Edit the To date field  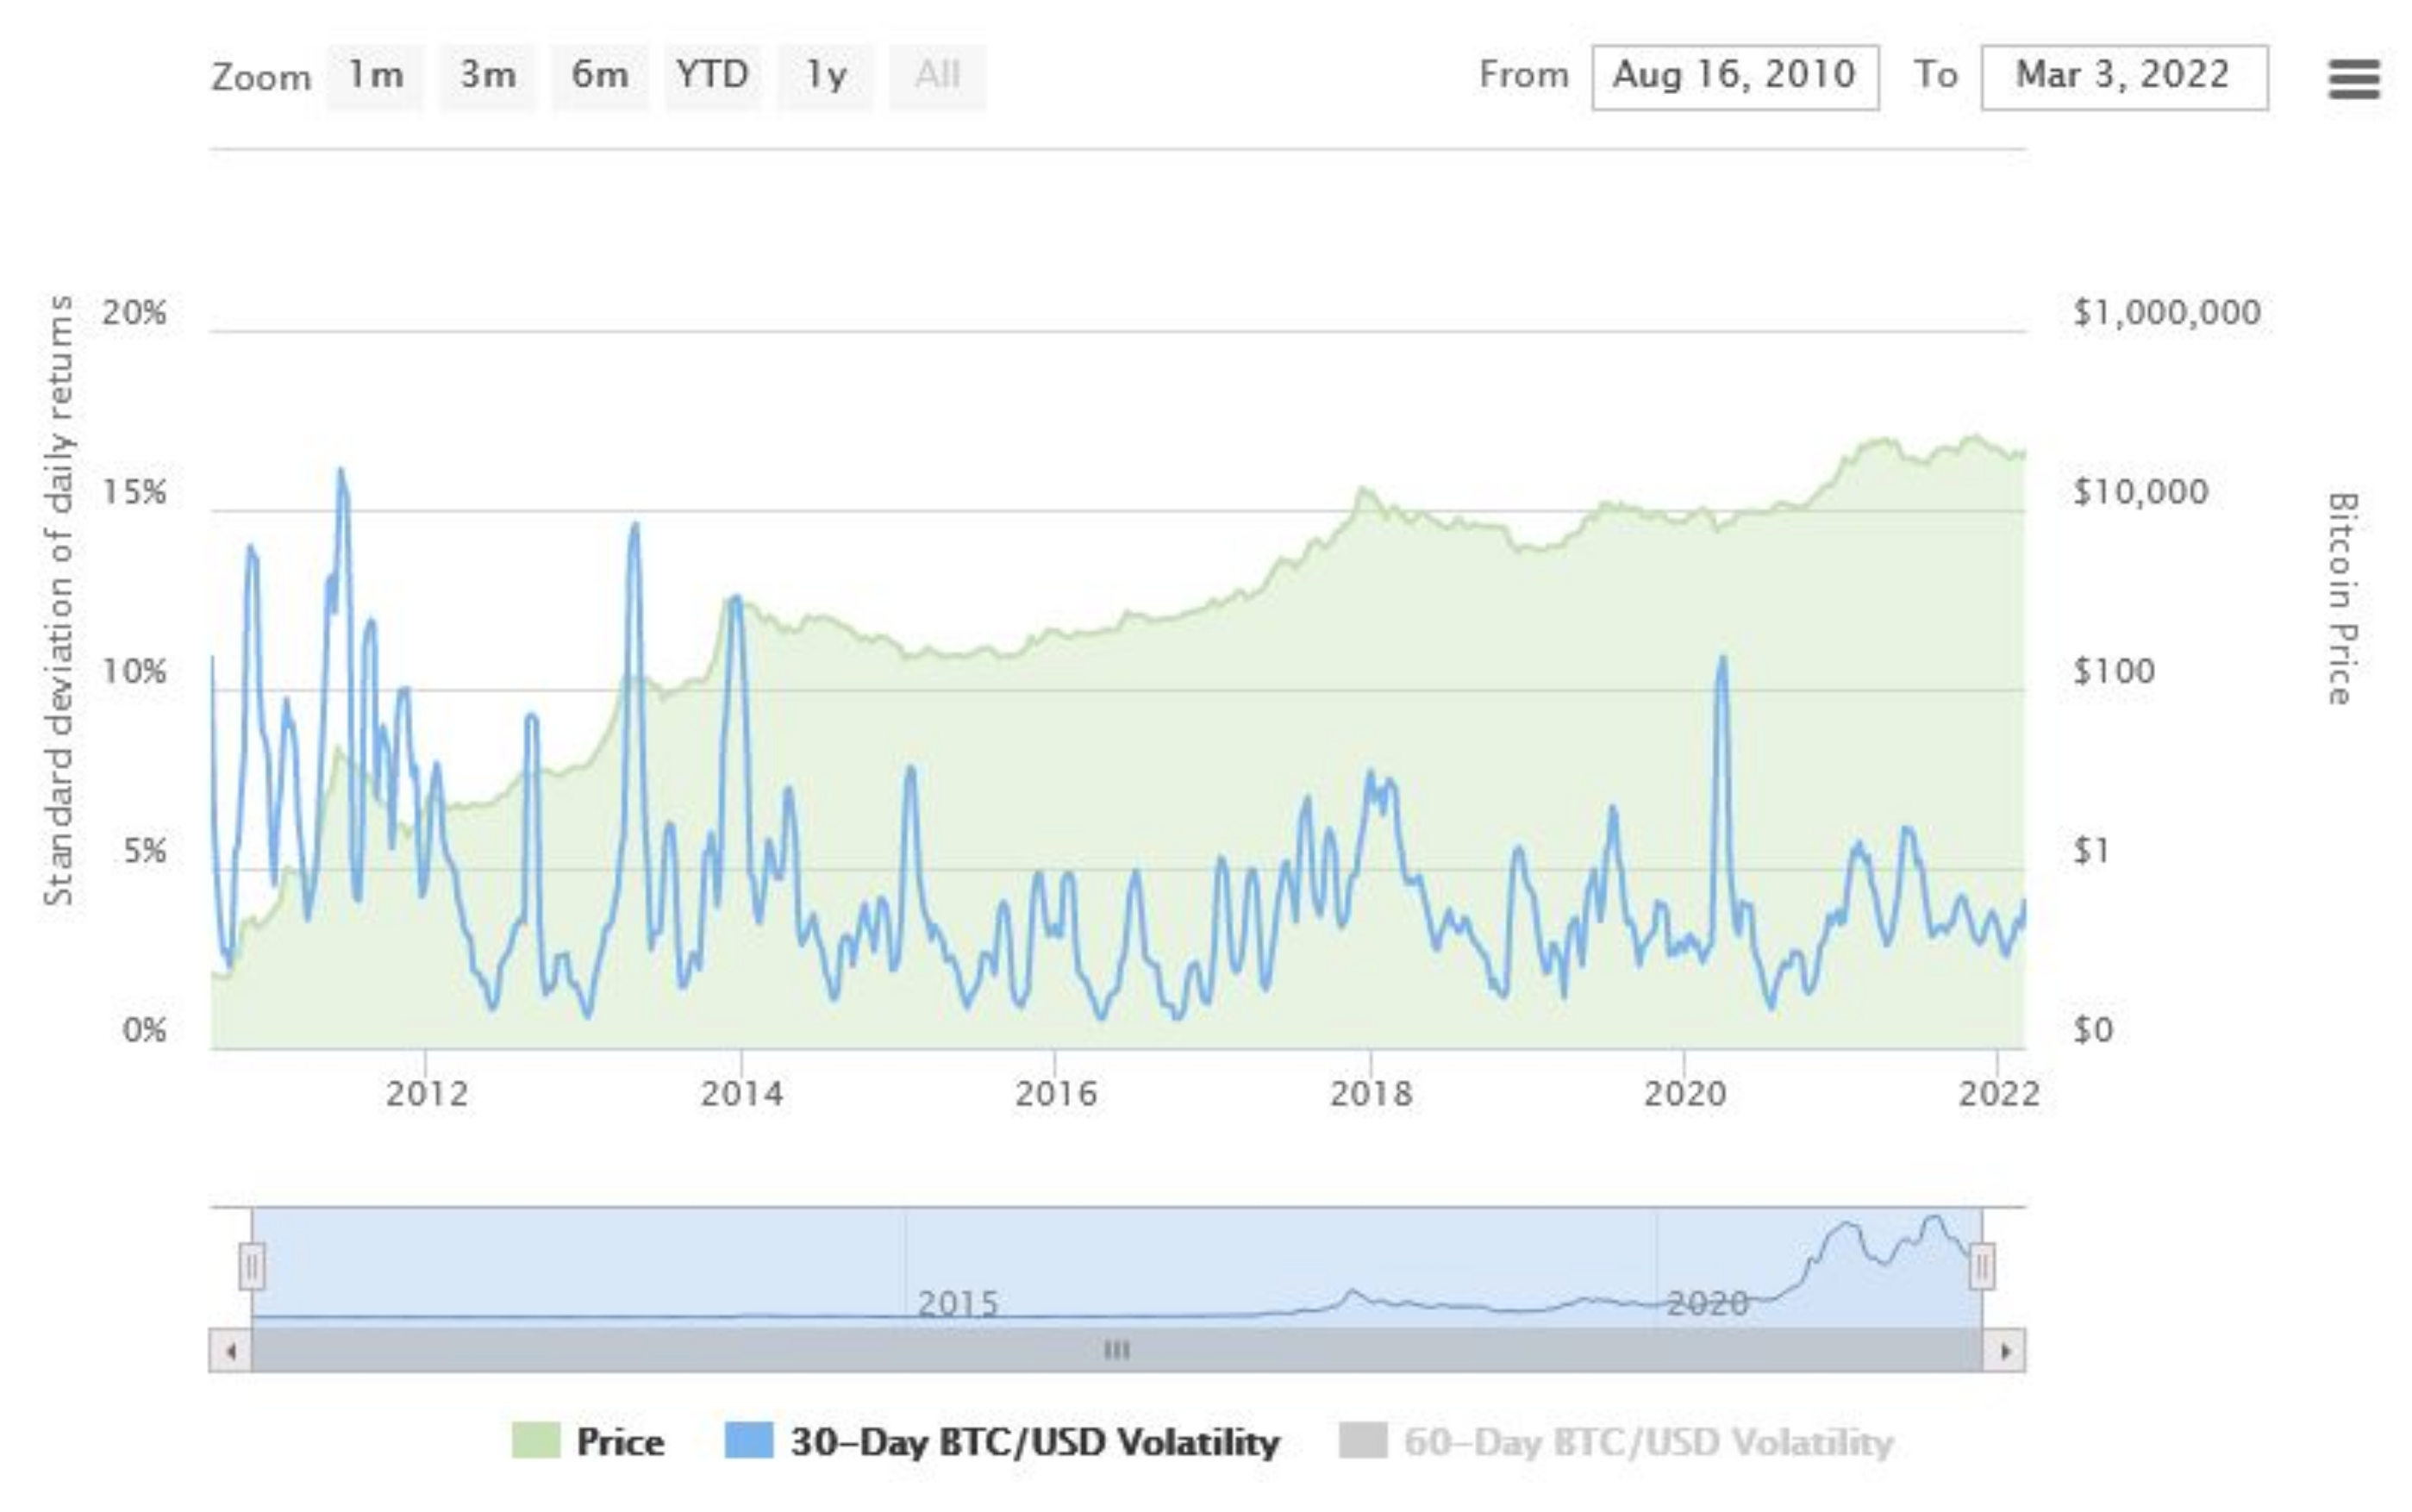coord(2124,77)
